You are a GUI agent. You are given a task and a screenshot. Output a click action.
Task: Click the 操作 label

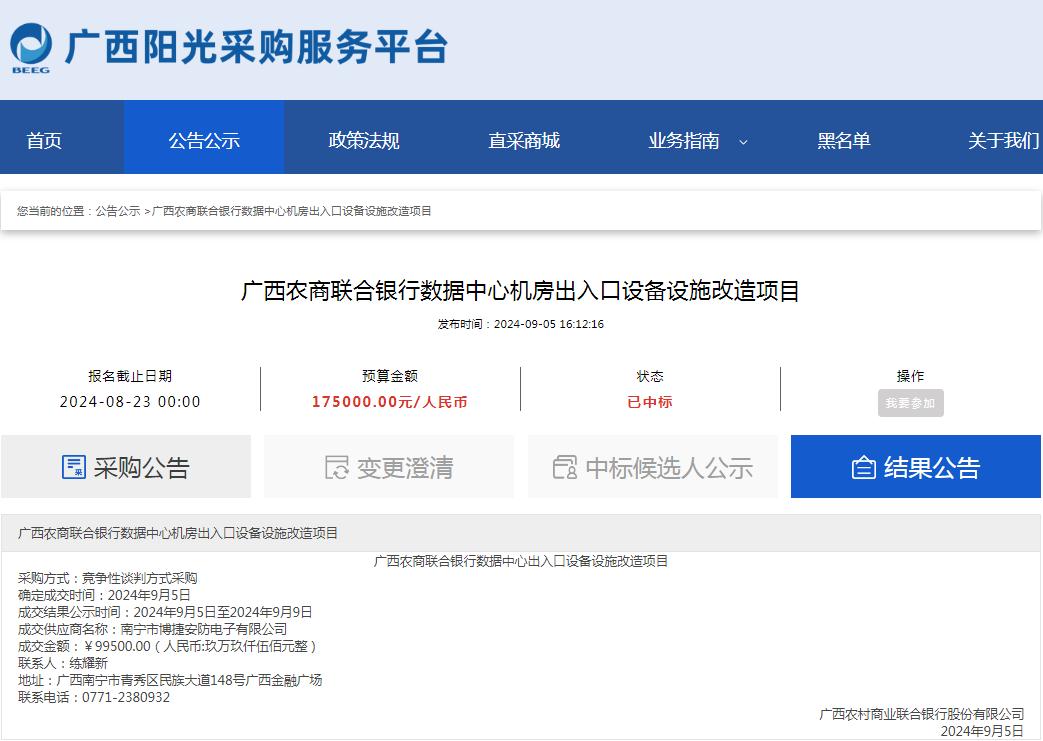911,376
